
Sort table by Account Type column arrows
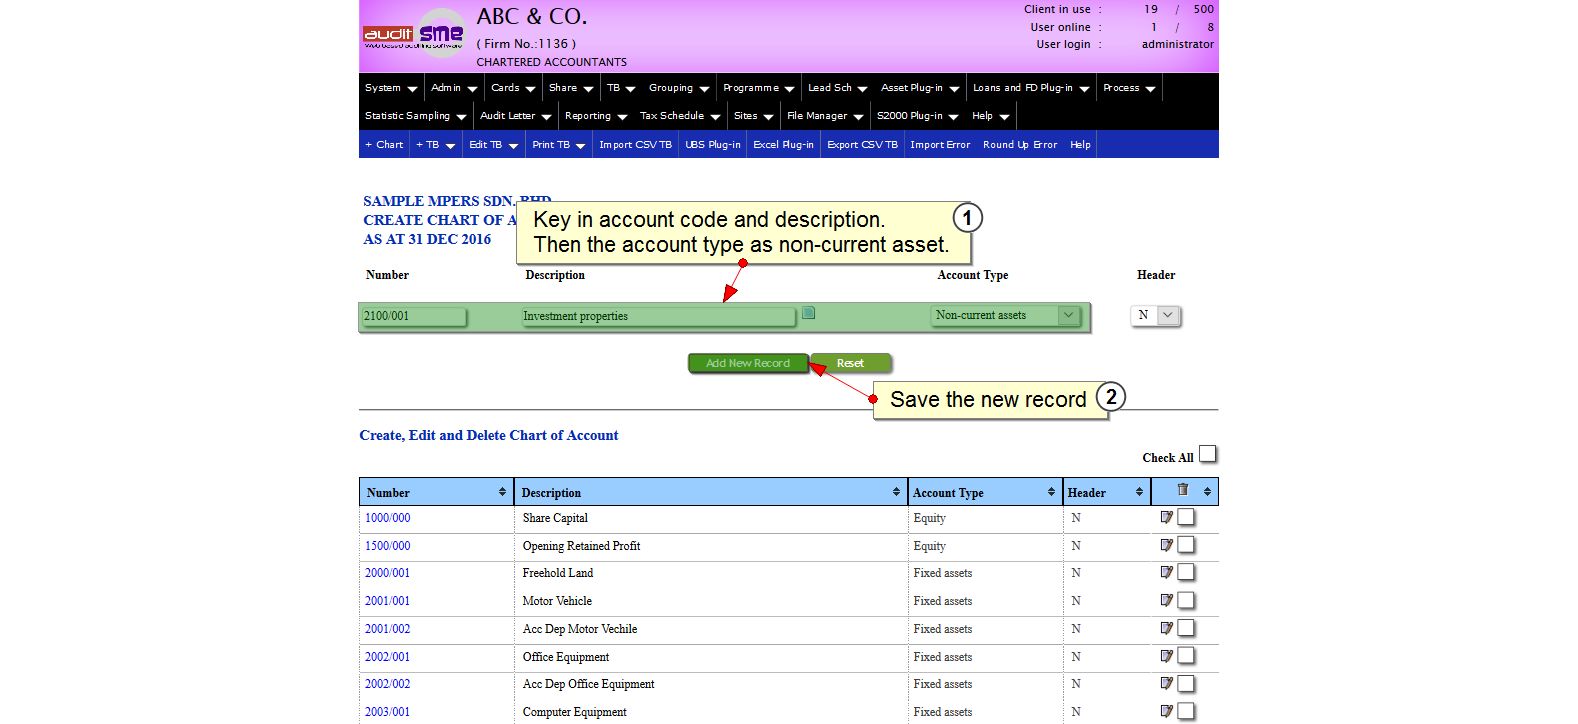[1051, 492]
